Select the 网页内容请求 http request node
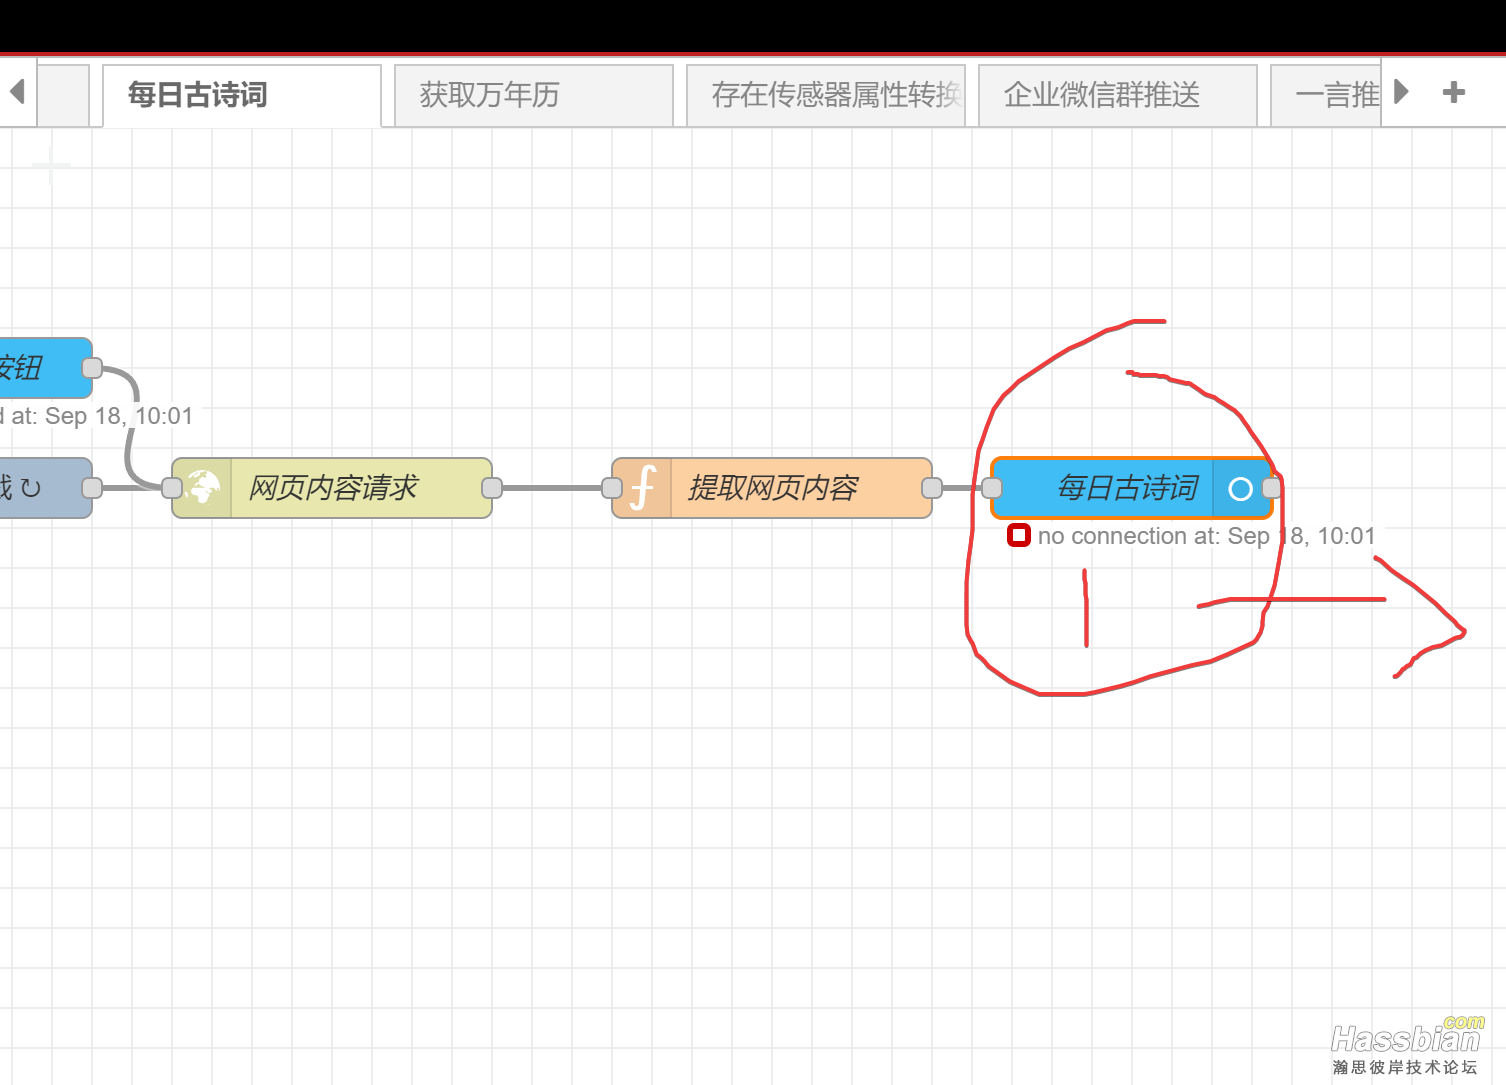Screen dimensions: 1506x1085 pos(332,488)
